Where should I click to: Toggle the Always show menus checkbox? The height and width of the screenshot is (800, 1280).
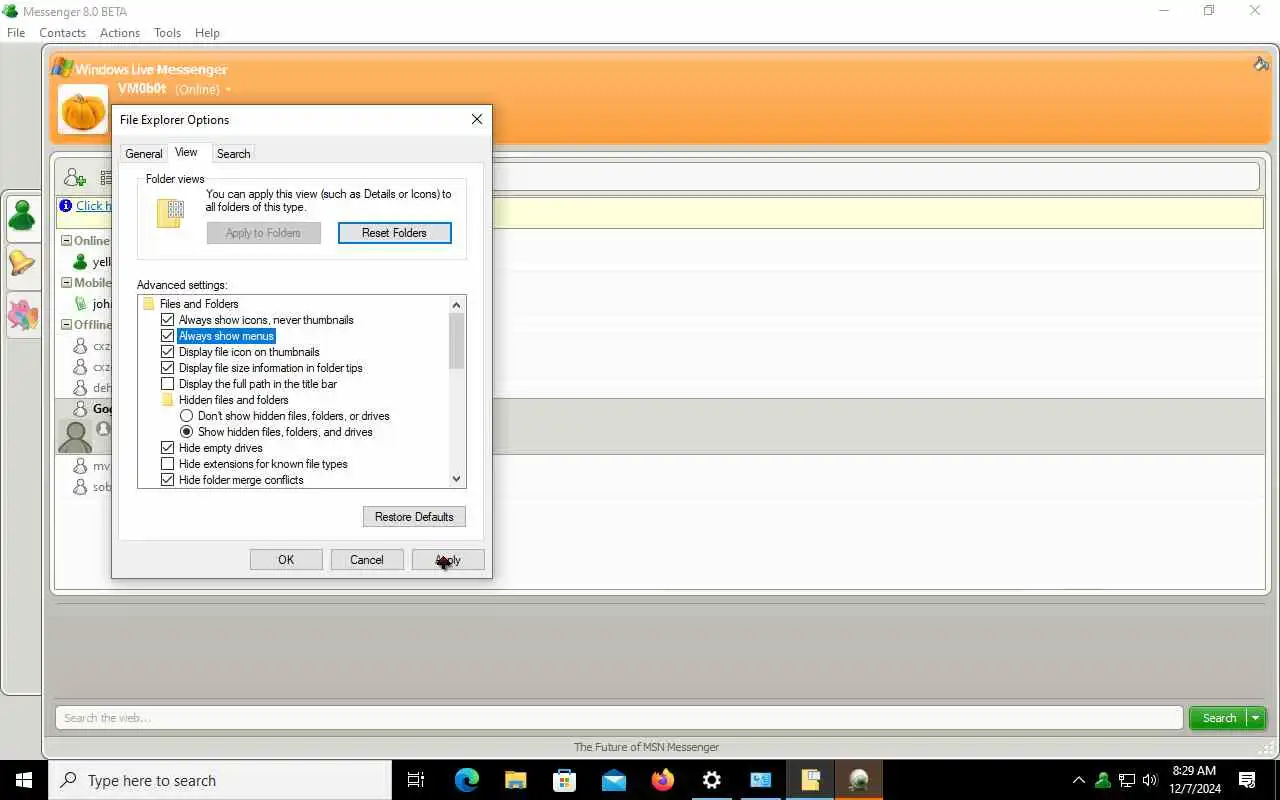point(168,336)
